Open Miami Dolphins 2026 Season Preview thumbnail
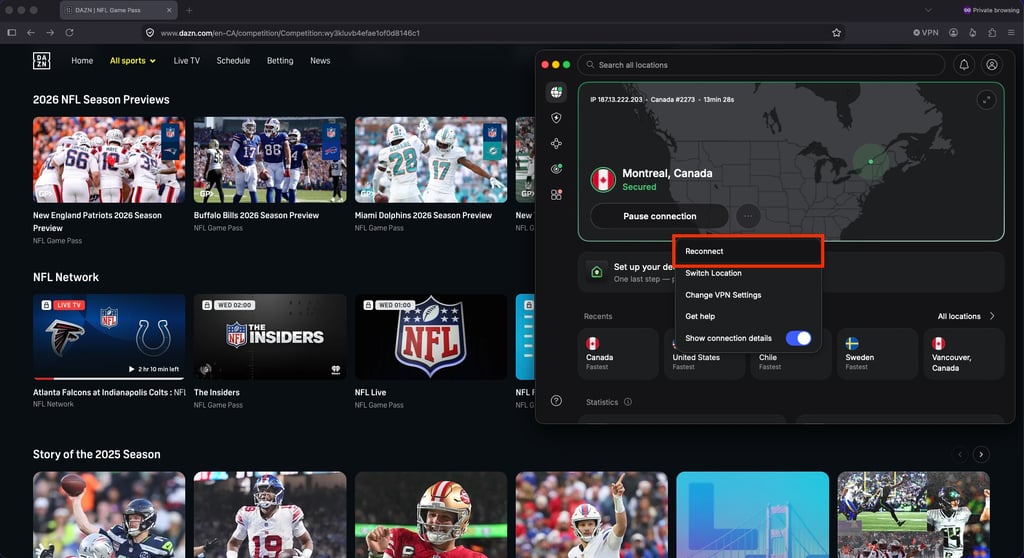The width and height of the screenshot is (1024, 558). click(x=431, y=160)
